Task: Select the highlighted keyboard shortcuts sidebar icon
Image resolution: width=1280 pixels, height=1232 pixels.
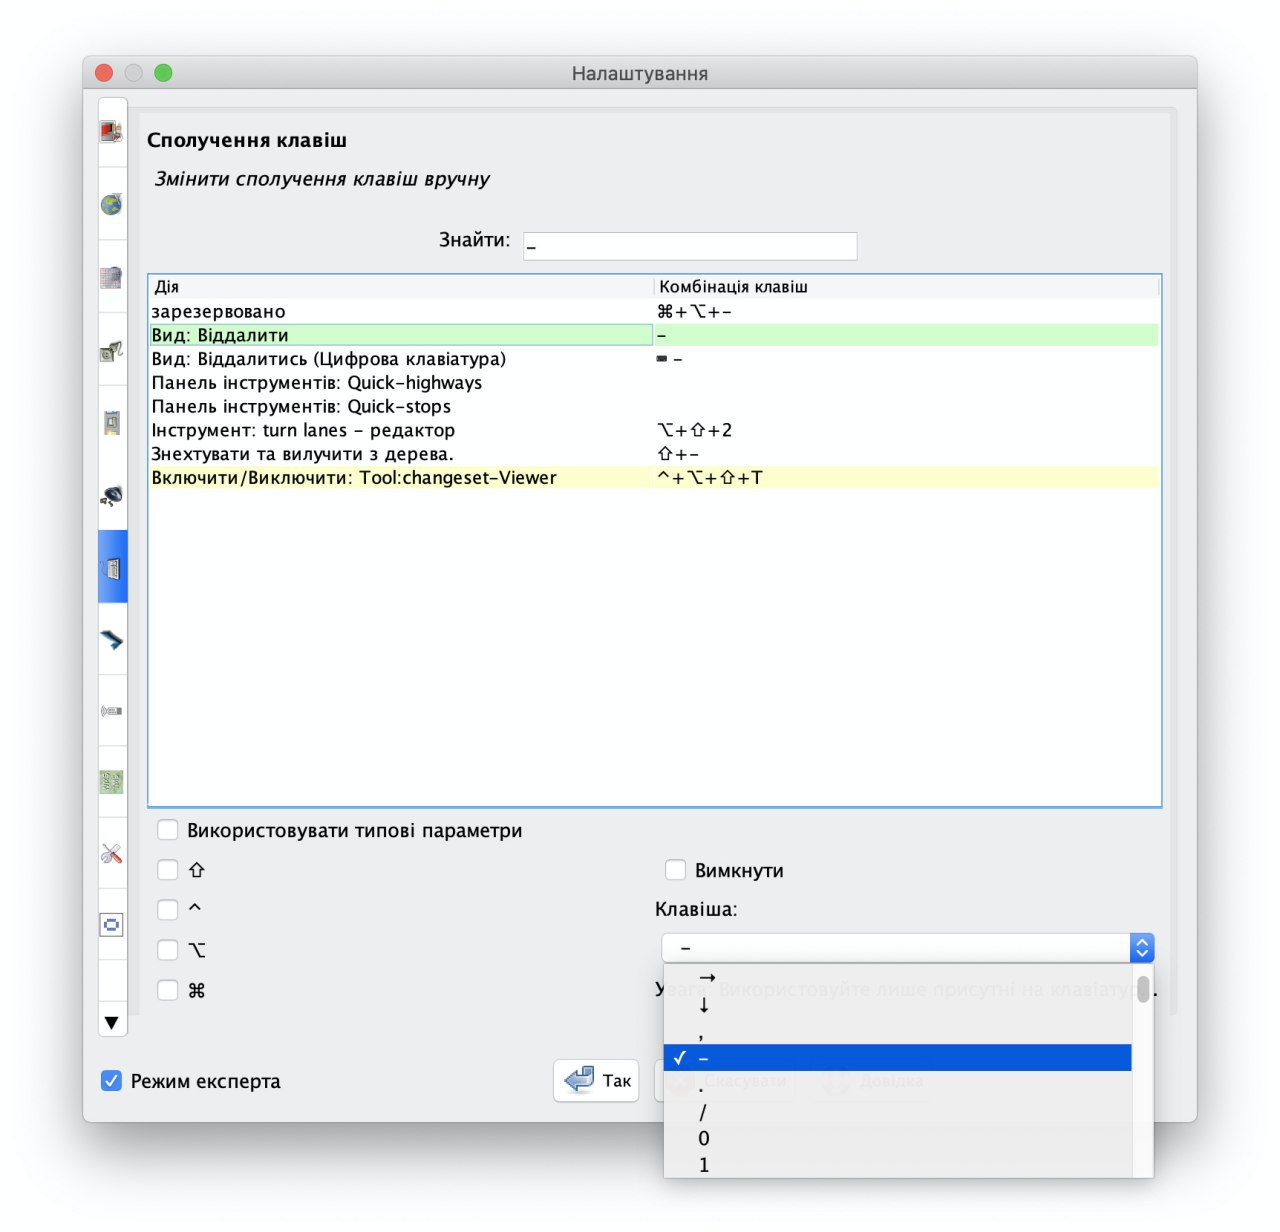Action: pyautogui.click(x=112, y=567)
